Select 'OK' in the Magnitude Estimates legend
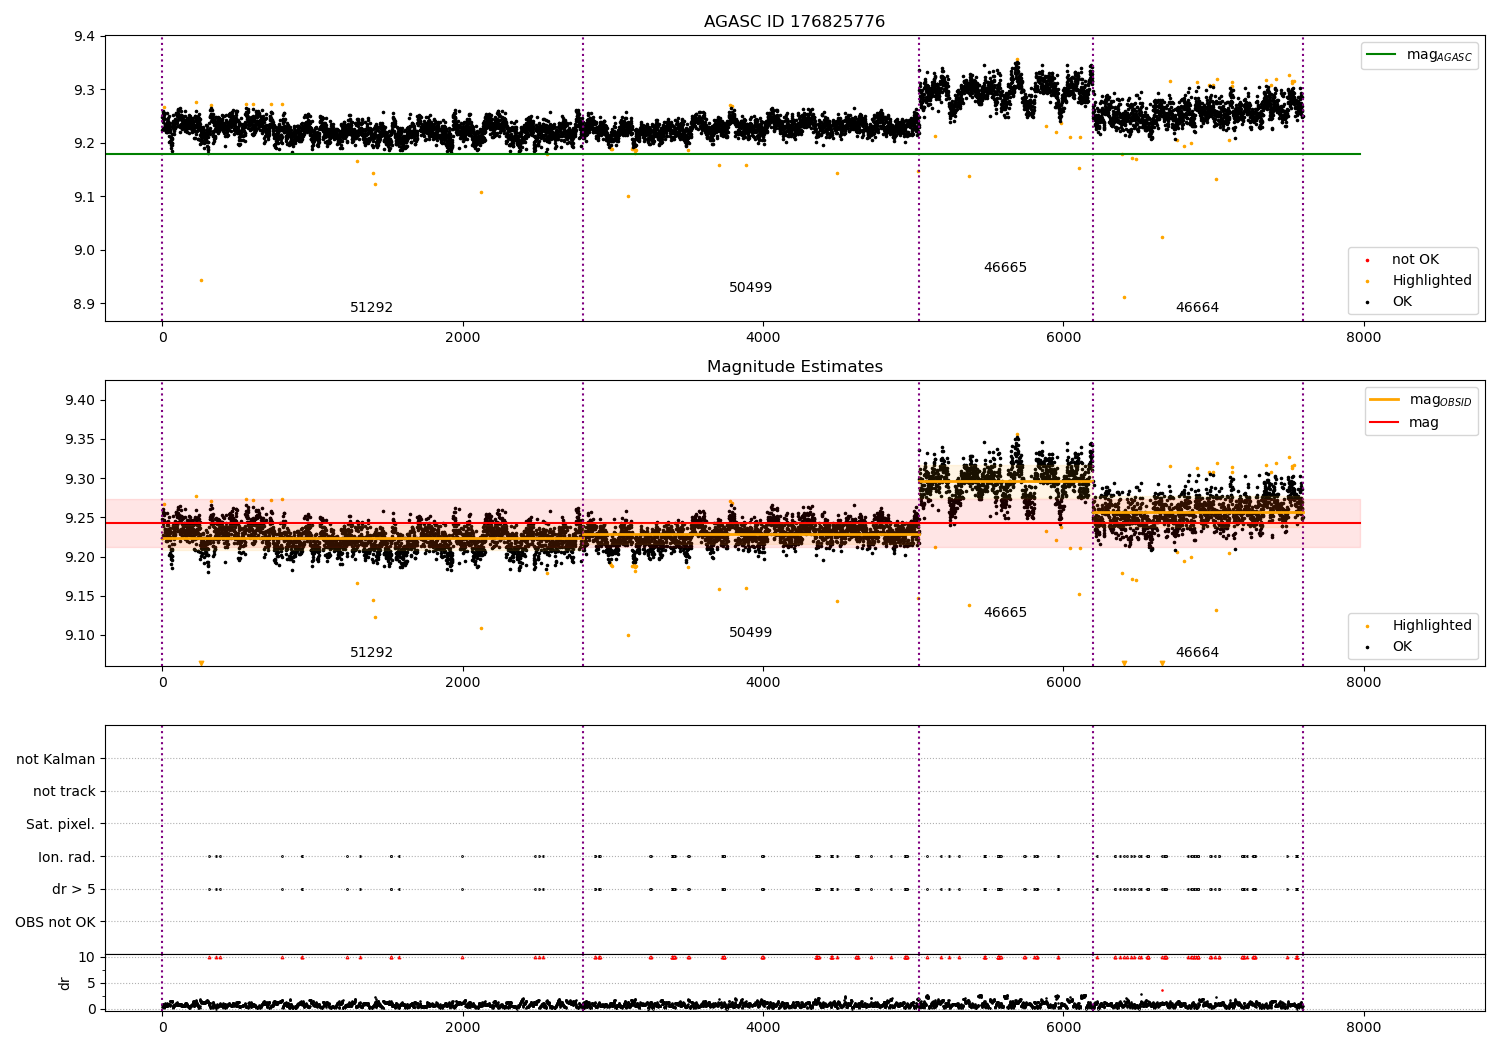The image size is (1500, 1050). pyautogui.click(x=1402, y=647)
